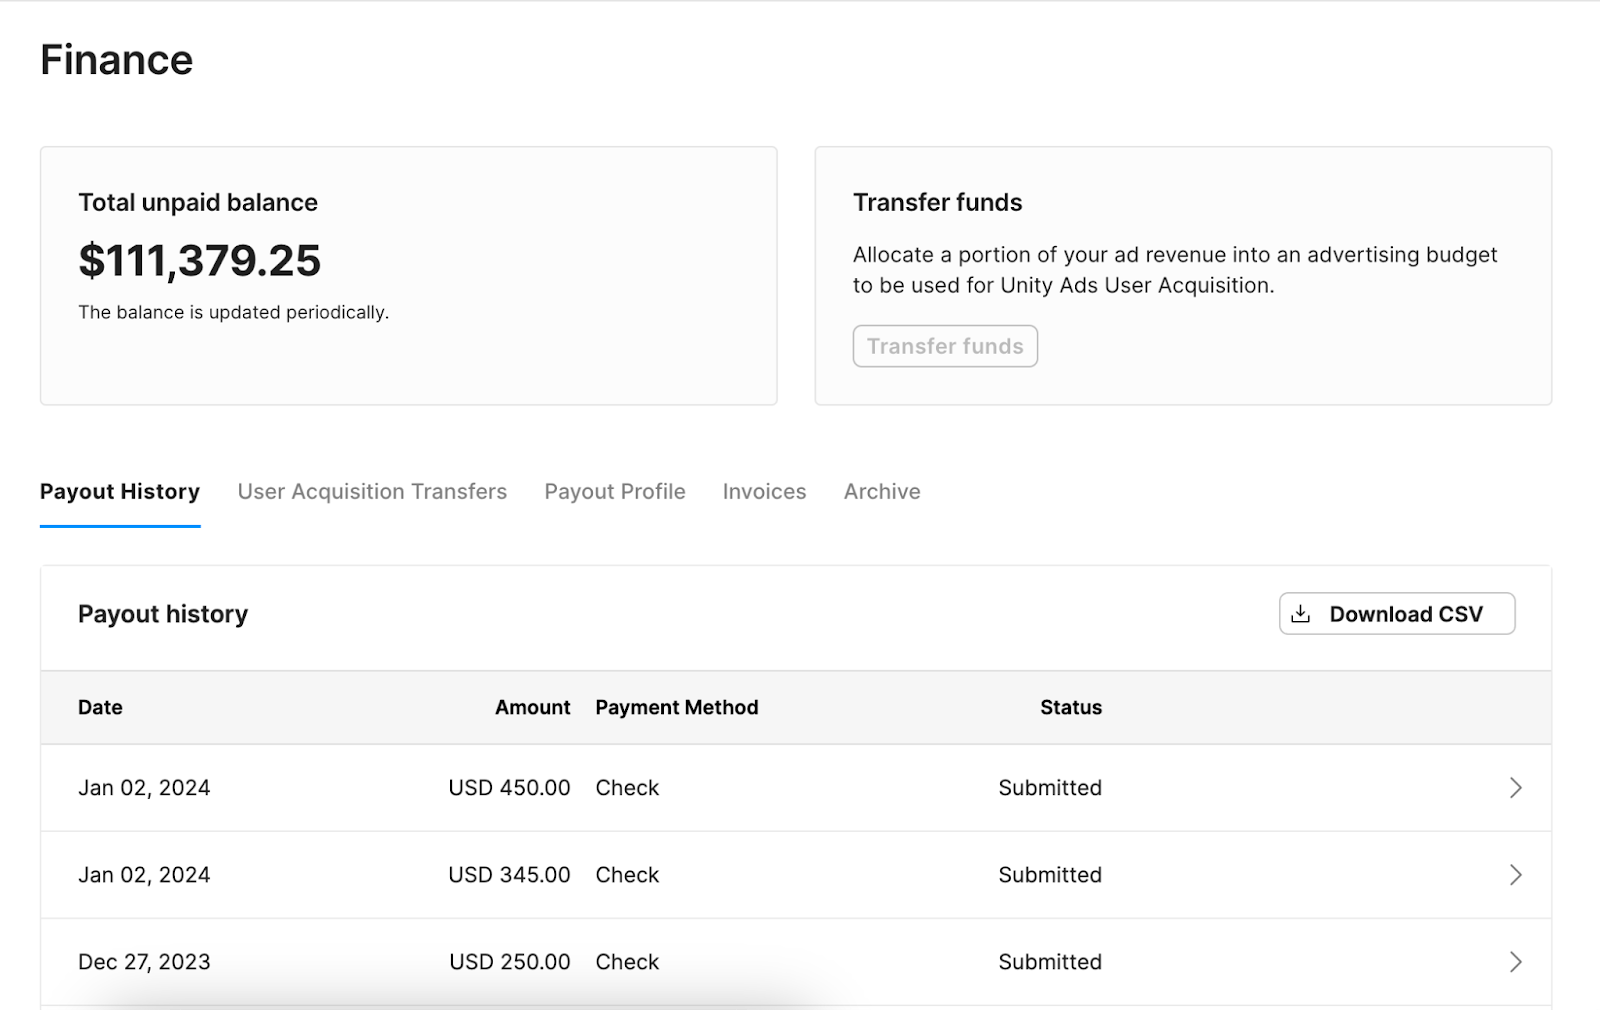Click the Status column header
The image size is (1600, 1010).
(1070, 707)
